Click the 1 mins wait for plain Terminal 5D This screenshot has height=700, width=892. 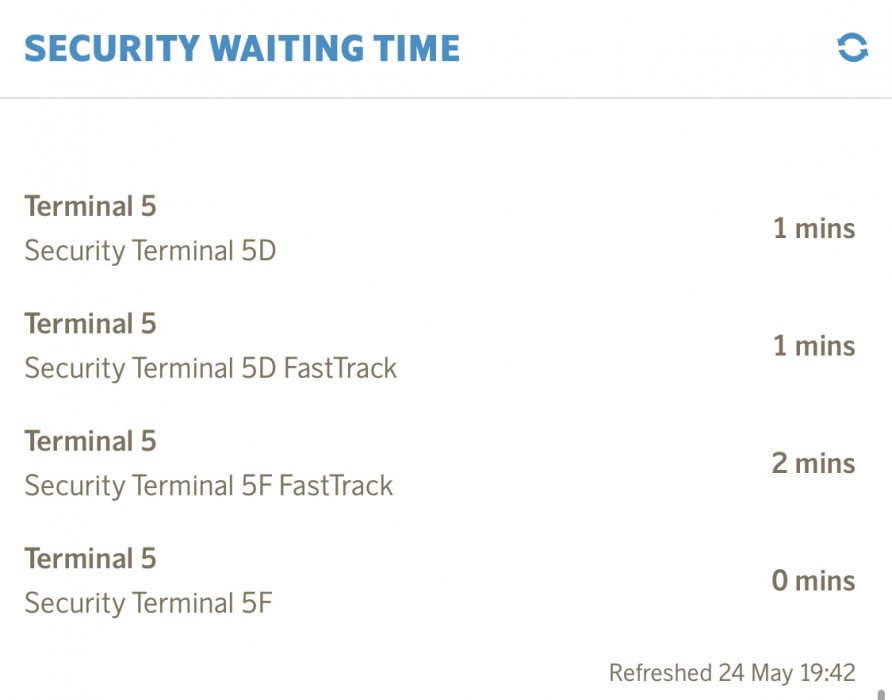(x=813, y=229)
